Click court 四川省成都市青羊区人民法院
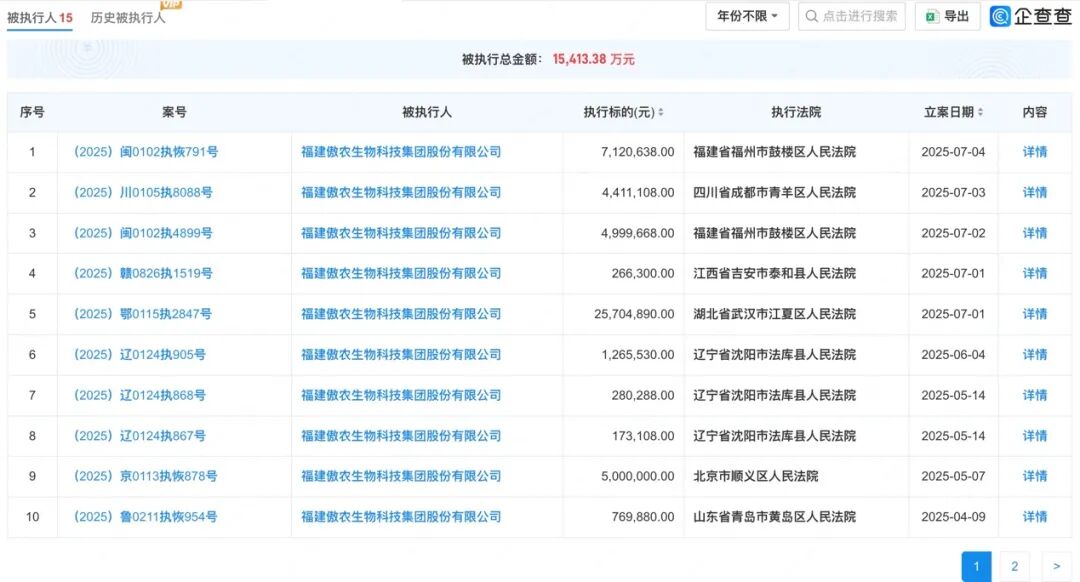1080x582 pixels. click(x=774, y=192)
